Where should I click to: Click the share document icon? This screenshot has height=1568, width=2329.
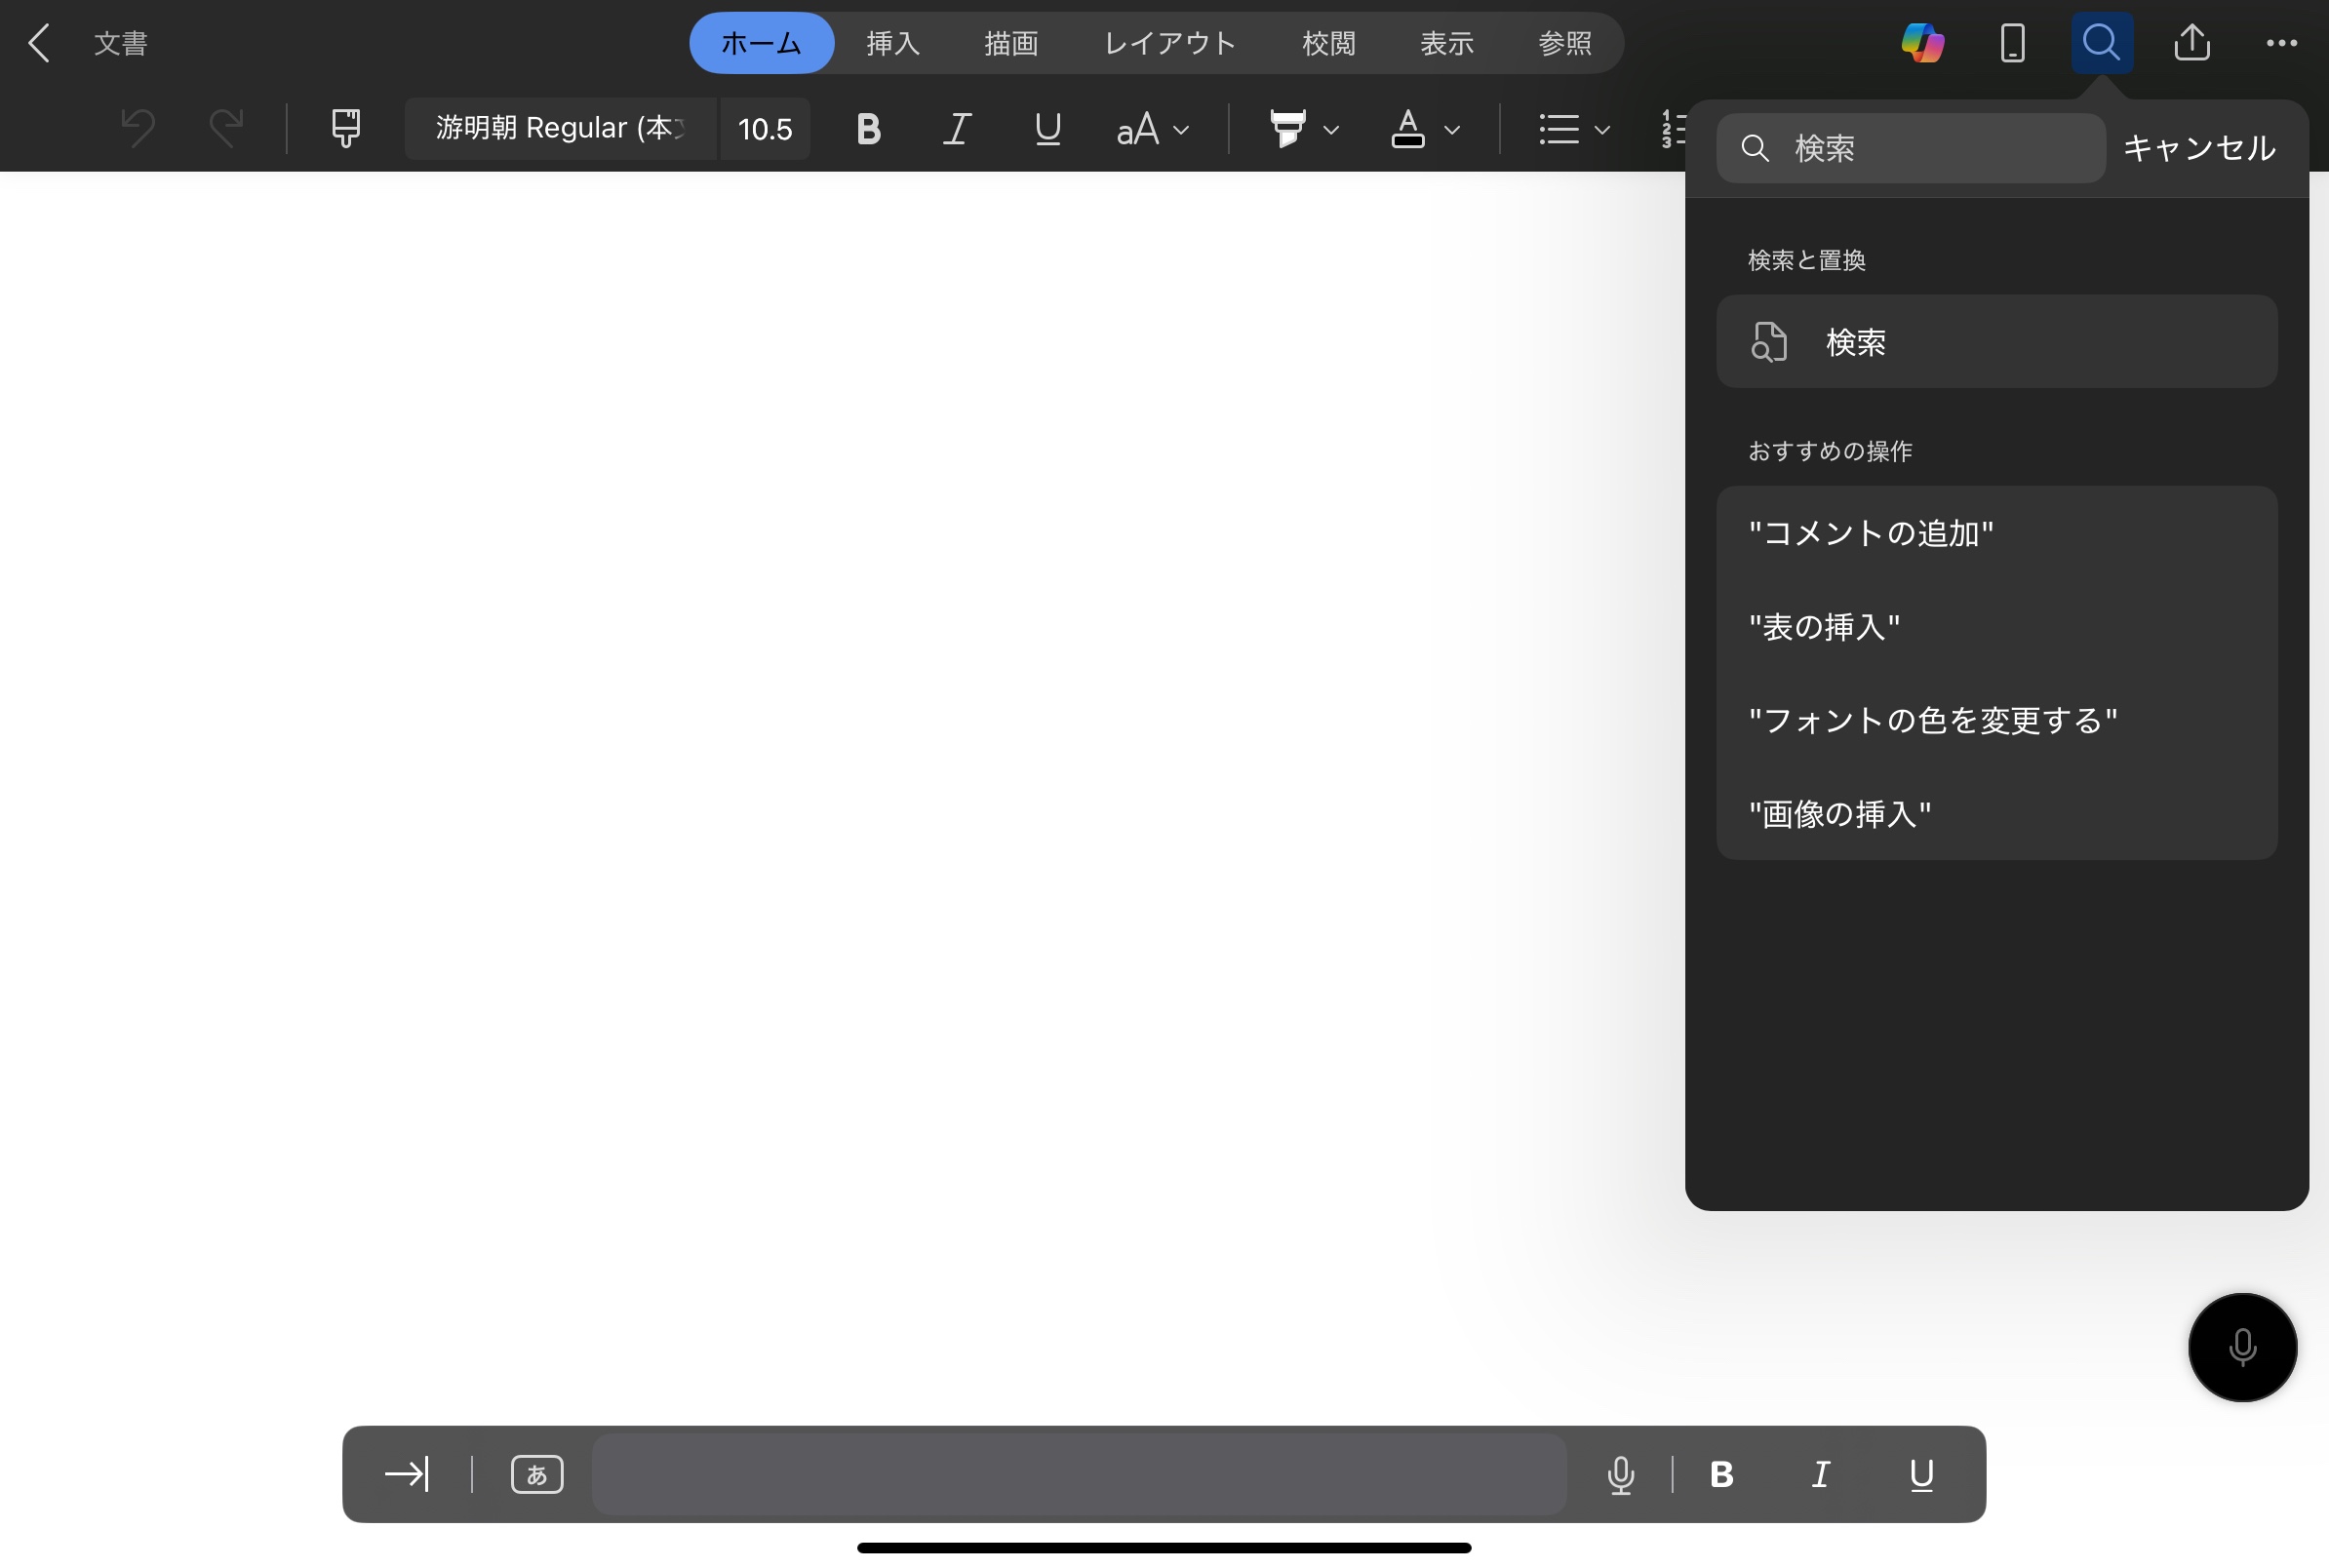[2191, 43]
